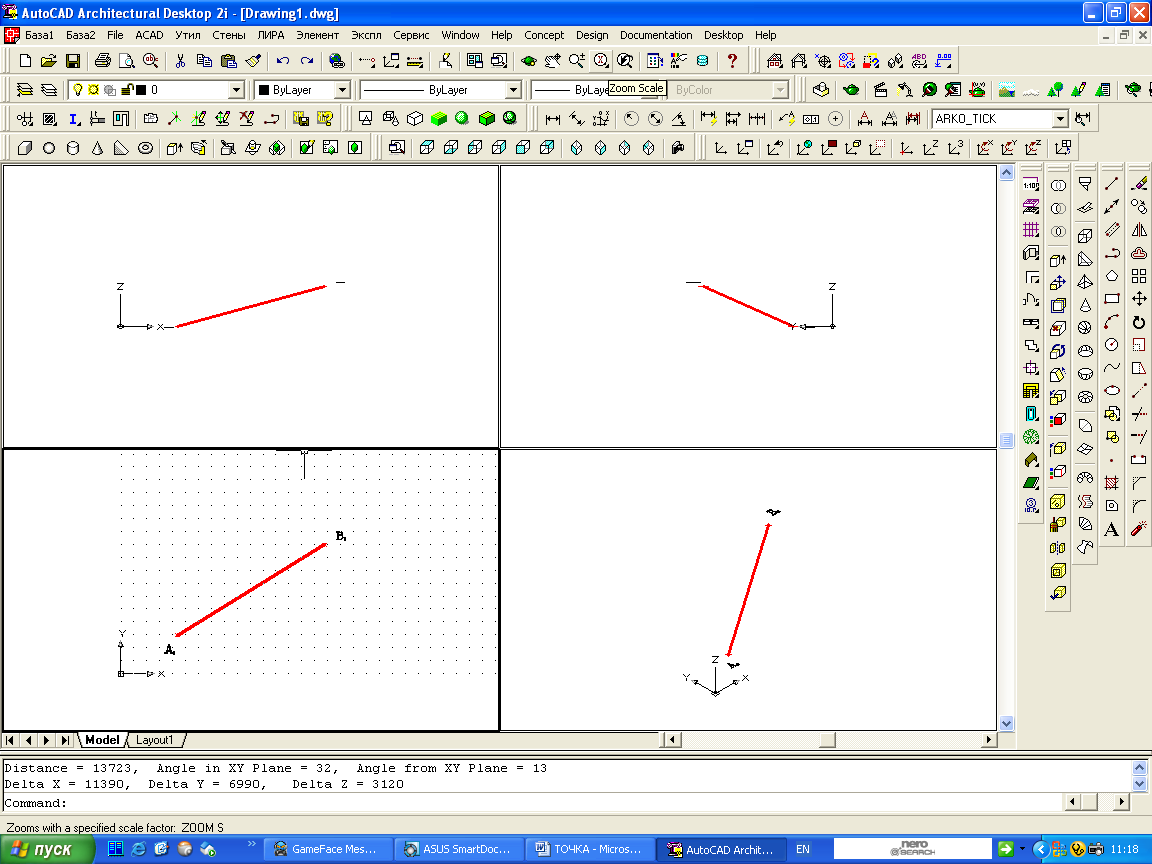The width and height of the screenshot is (1152, 864).
Task: Jump to first layout tab arrow
Action: (10, 740)
